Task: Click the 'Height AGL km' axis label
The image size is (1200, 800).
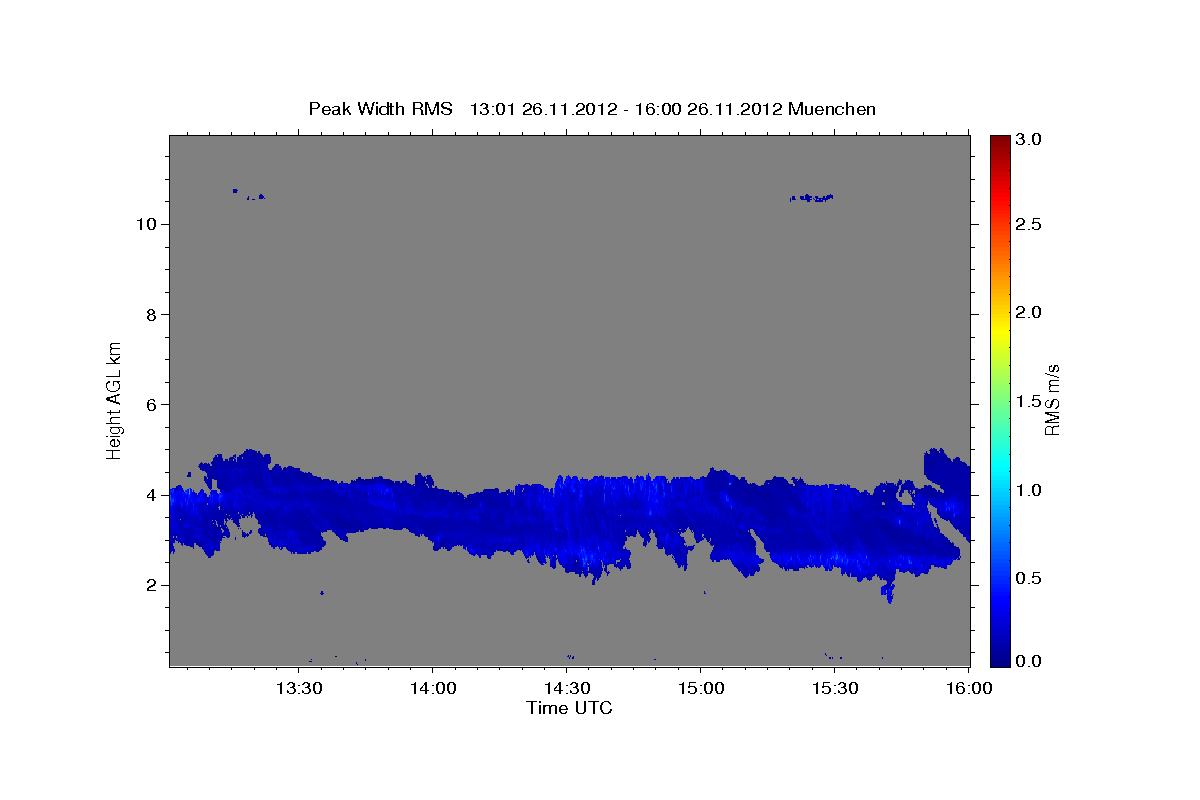Action: (x=115, y=399)
